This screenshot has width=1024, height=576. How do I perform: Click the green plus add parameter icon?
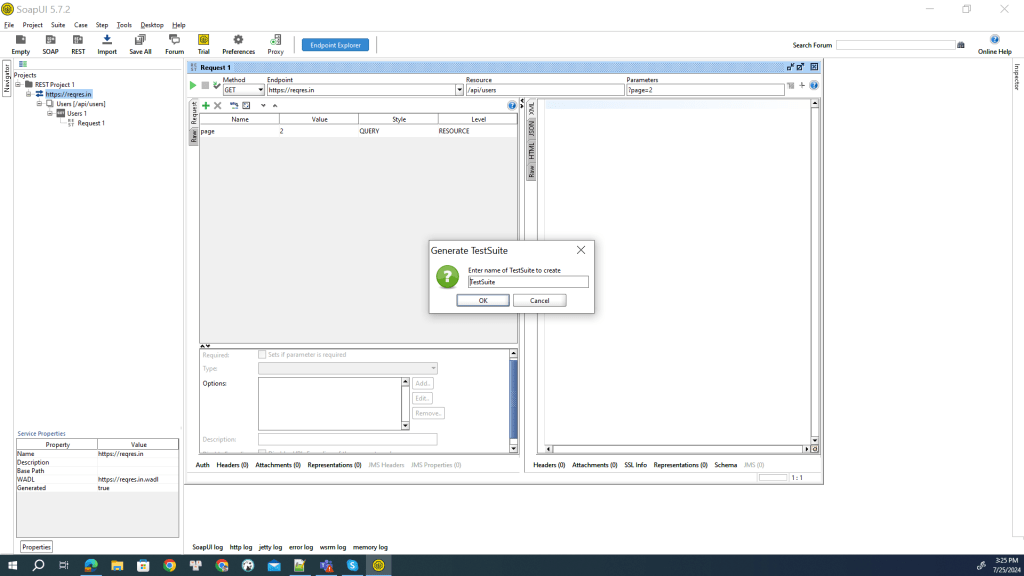click(x=206, y=105)
